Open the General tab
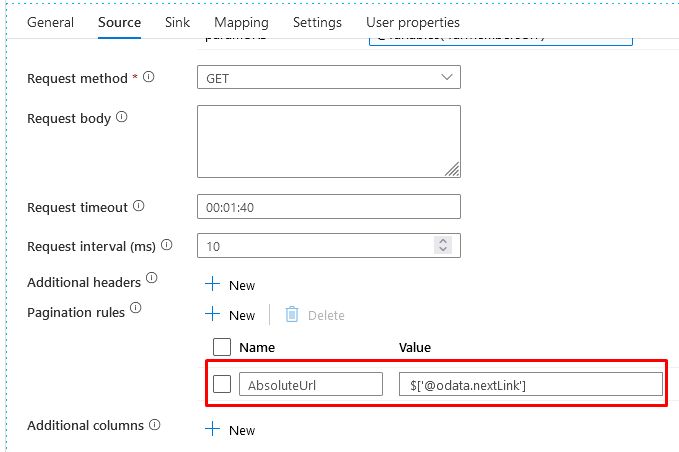Image resolution: width=679 pixels, height=452 pixels. [x=50, y=23]
